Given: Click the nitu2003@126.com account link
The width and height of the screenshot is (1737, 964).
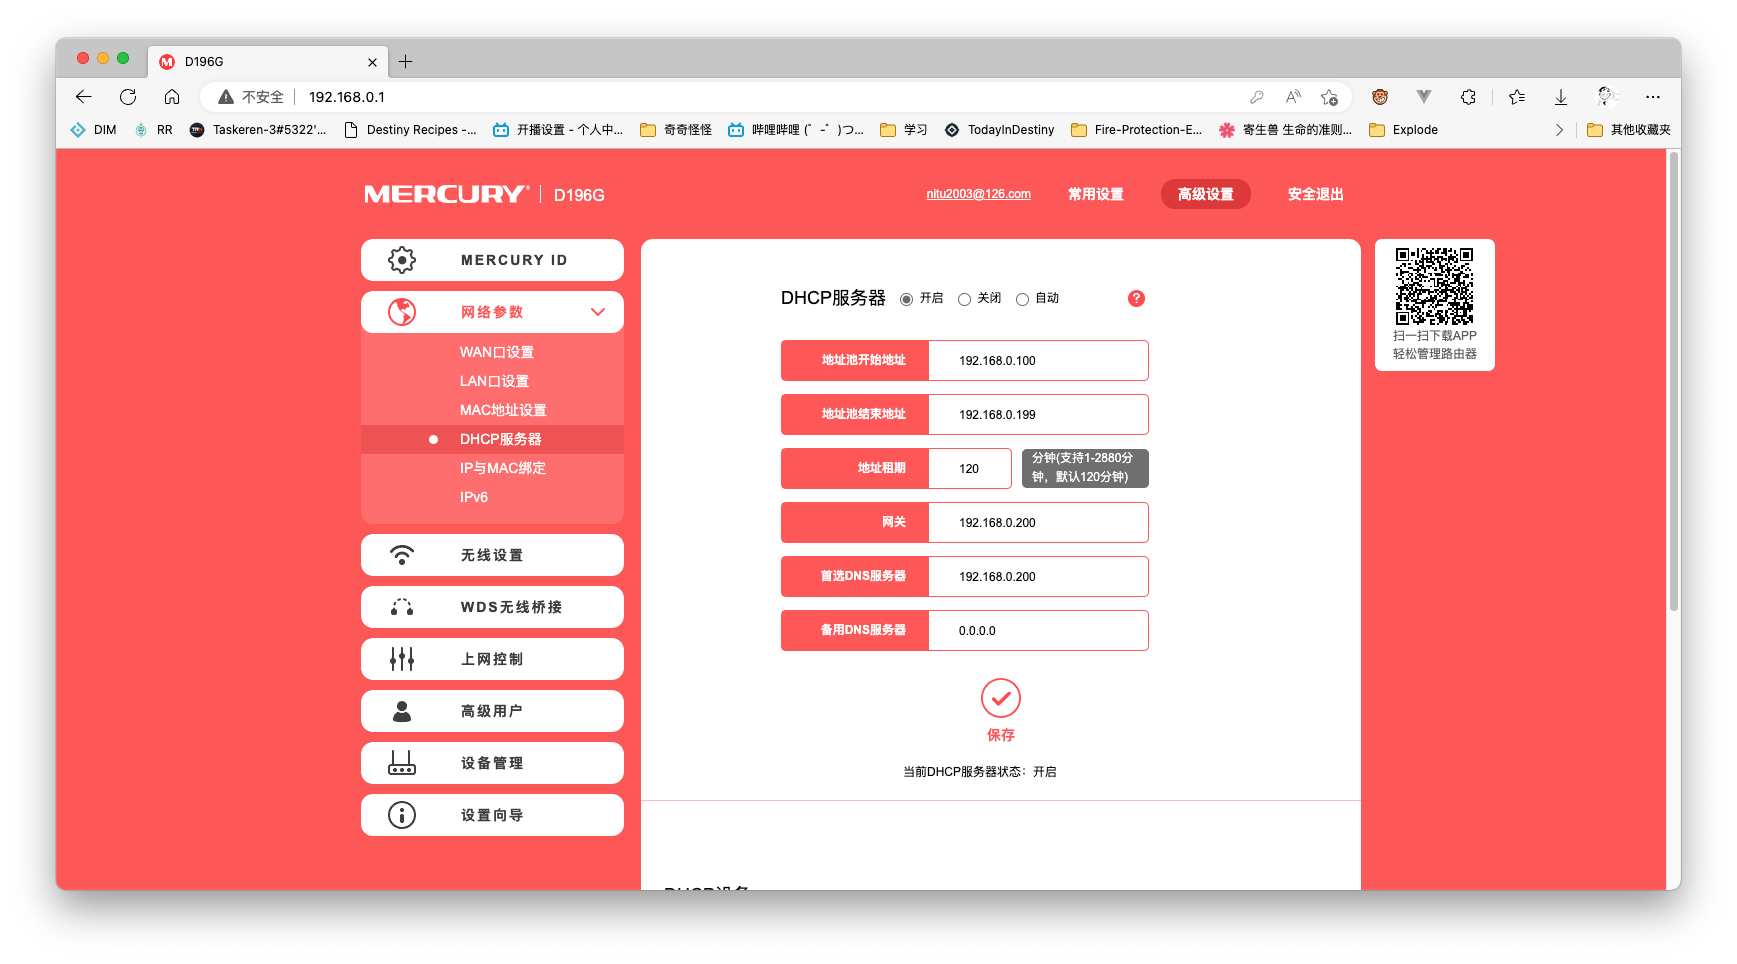Looking at the screenshot, I should (978, 194).
